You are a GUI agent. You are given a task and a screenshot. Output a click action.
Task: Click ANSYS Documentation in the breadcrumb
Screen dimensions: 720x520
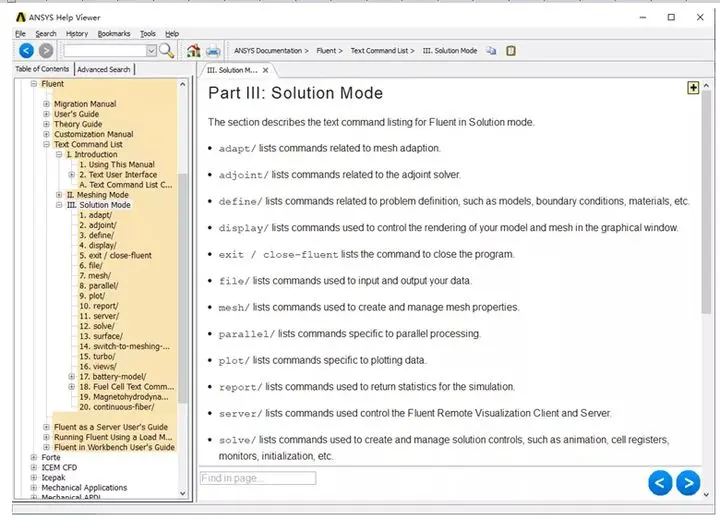coord(268,51)
